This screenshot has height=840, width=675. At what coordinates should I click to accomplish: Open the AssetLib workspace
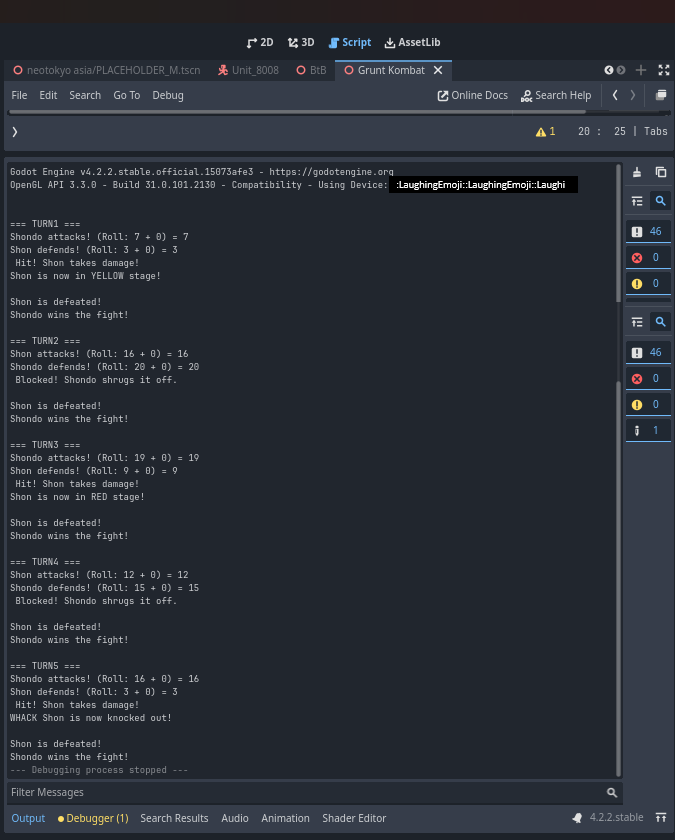tap(412, 42)
